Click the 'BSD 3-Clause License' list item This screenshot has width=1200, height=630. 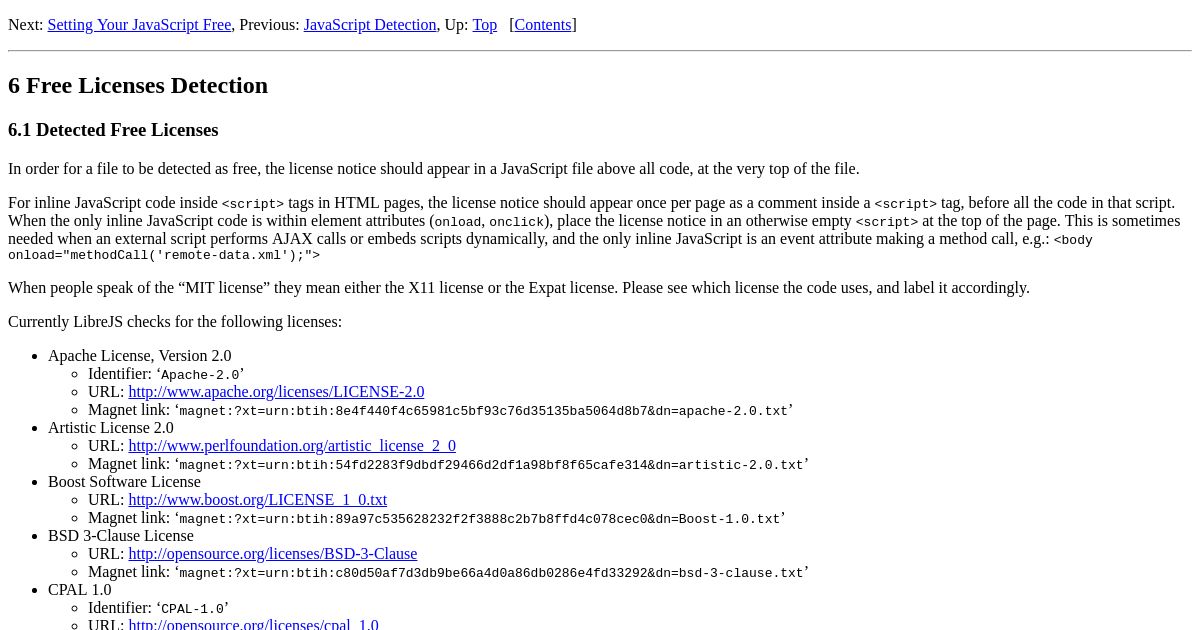point(121,536)
